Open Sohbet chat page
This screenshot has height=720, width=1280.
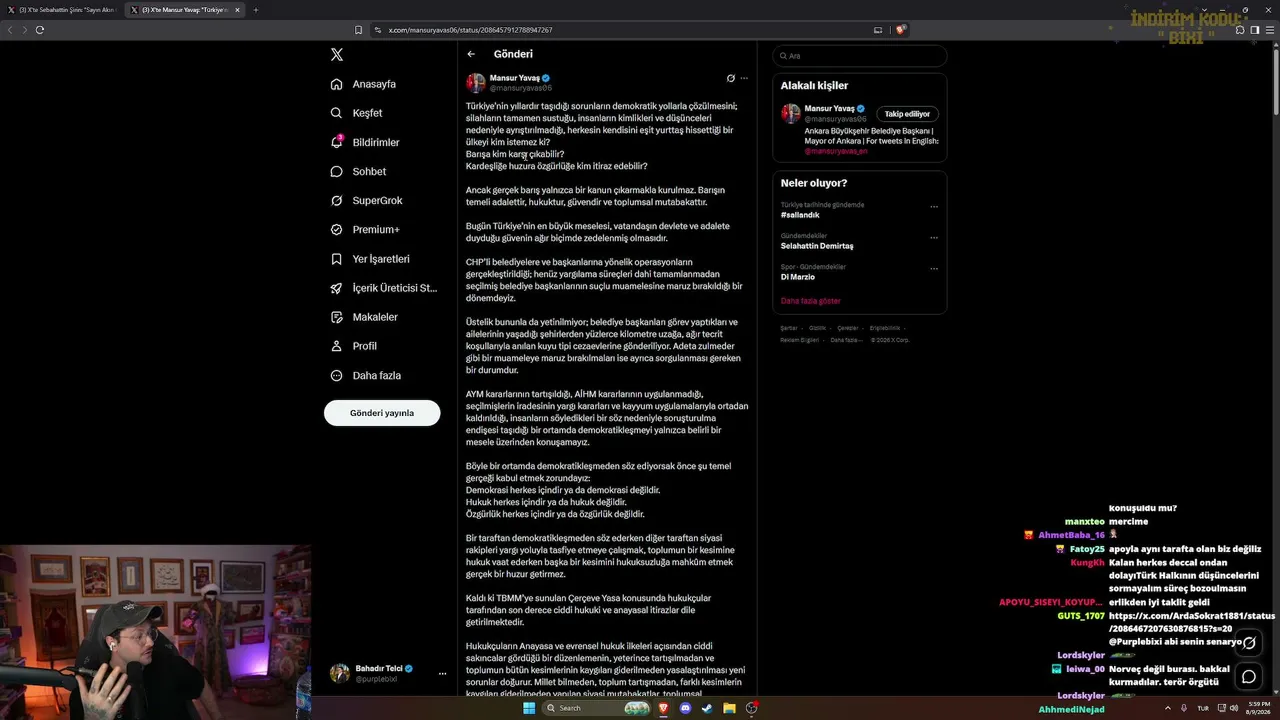coord(358,171)
